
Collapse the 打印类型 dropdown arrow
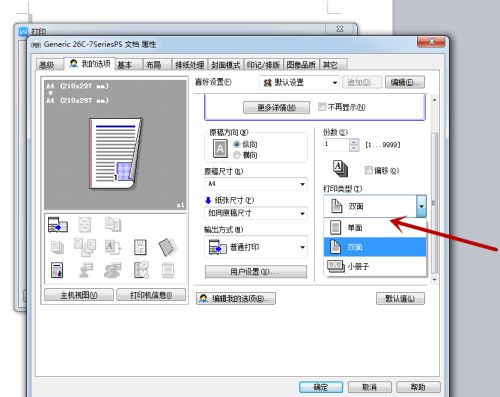[421, 206]
